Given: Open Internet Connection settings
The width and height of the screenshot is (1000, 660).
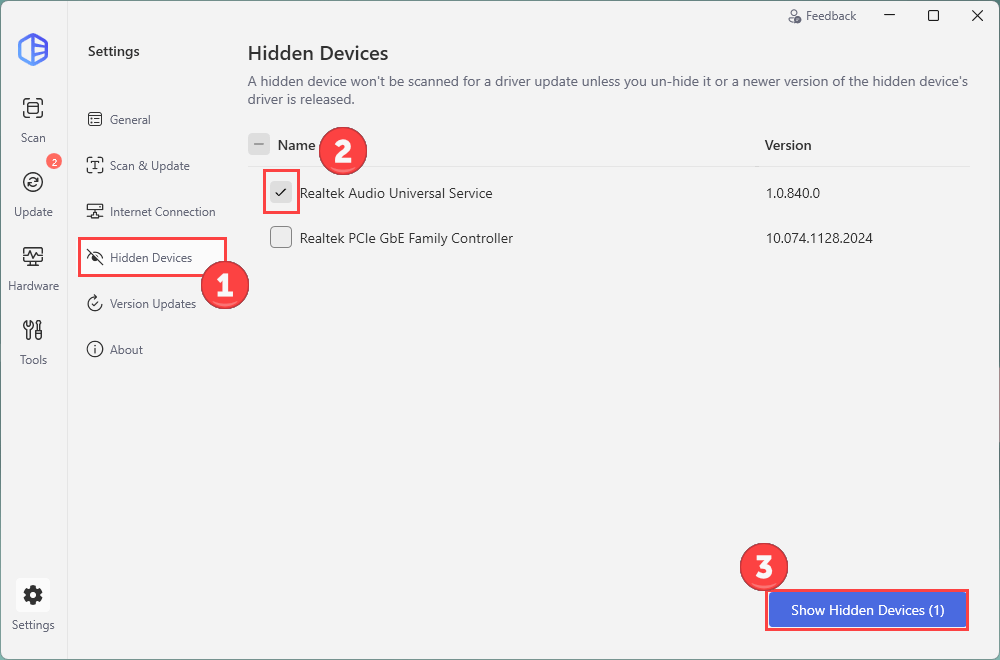Looking at the screenshot, I should (x=162, y=212).
